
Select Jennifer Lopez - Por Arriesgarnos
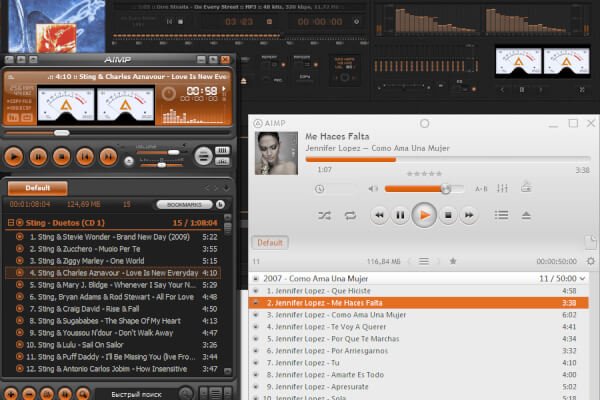pyautogui.click(x=419, y=350)
